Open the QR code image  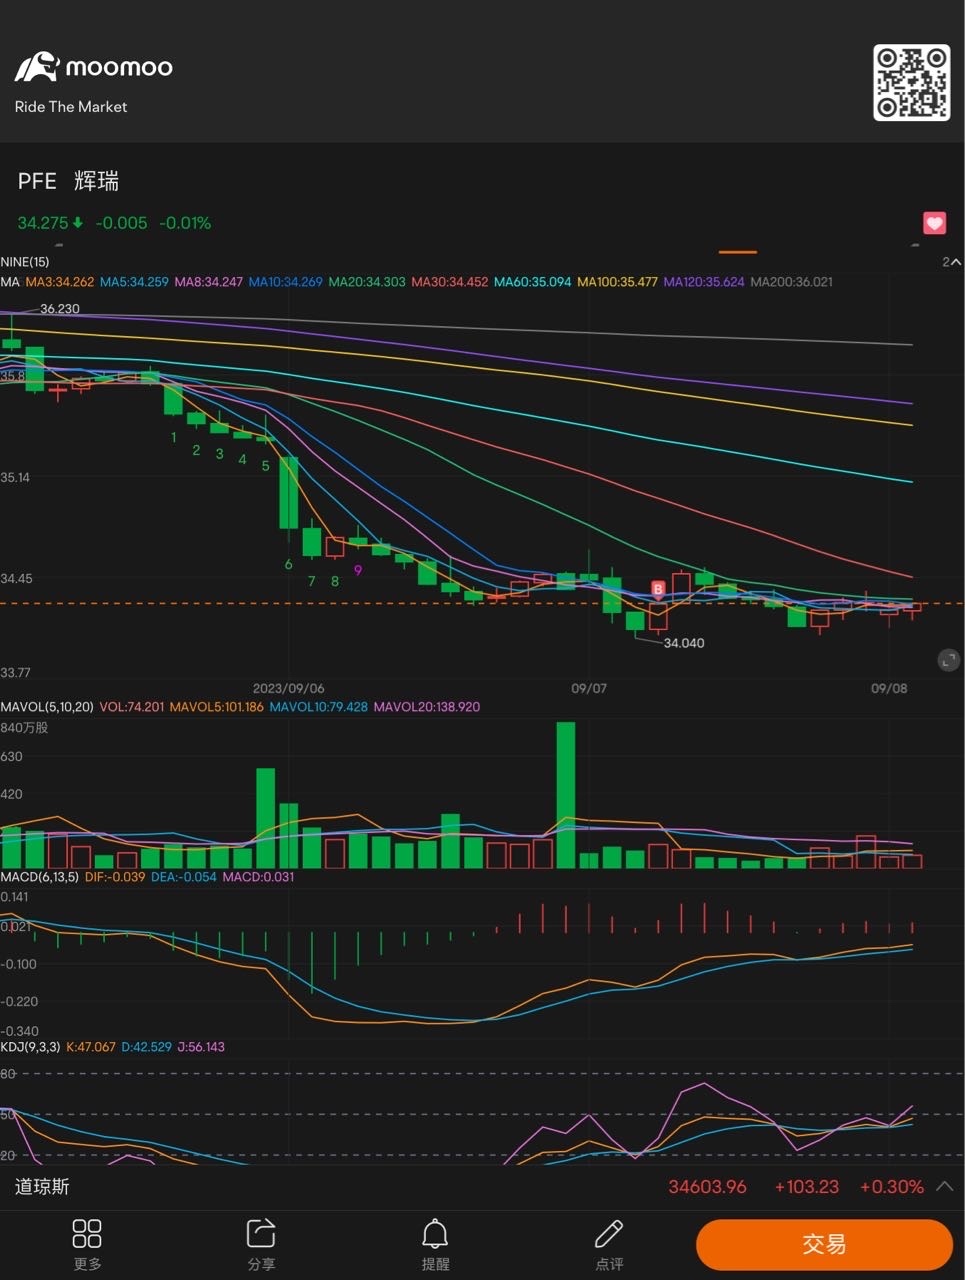point(911,82)
